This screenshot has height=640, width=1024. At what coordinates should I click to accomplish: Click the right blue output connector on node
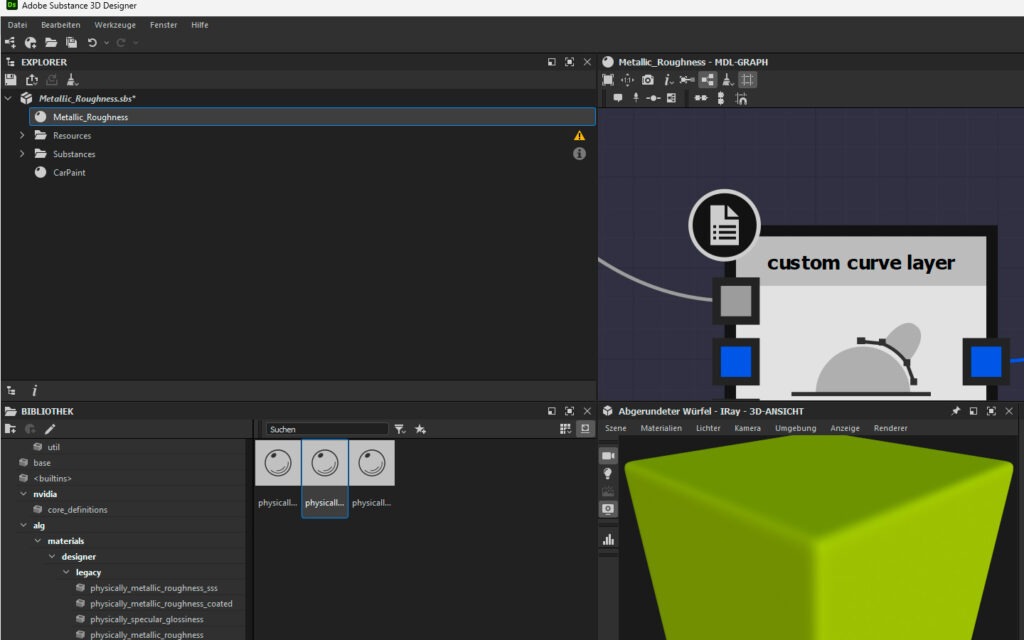(986, 361)
